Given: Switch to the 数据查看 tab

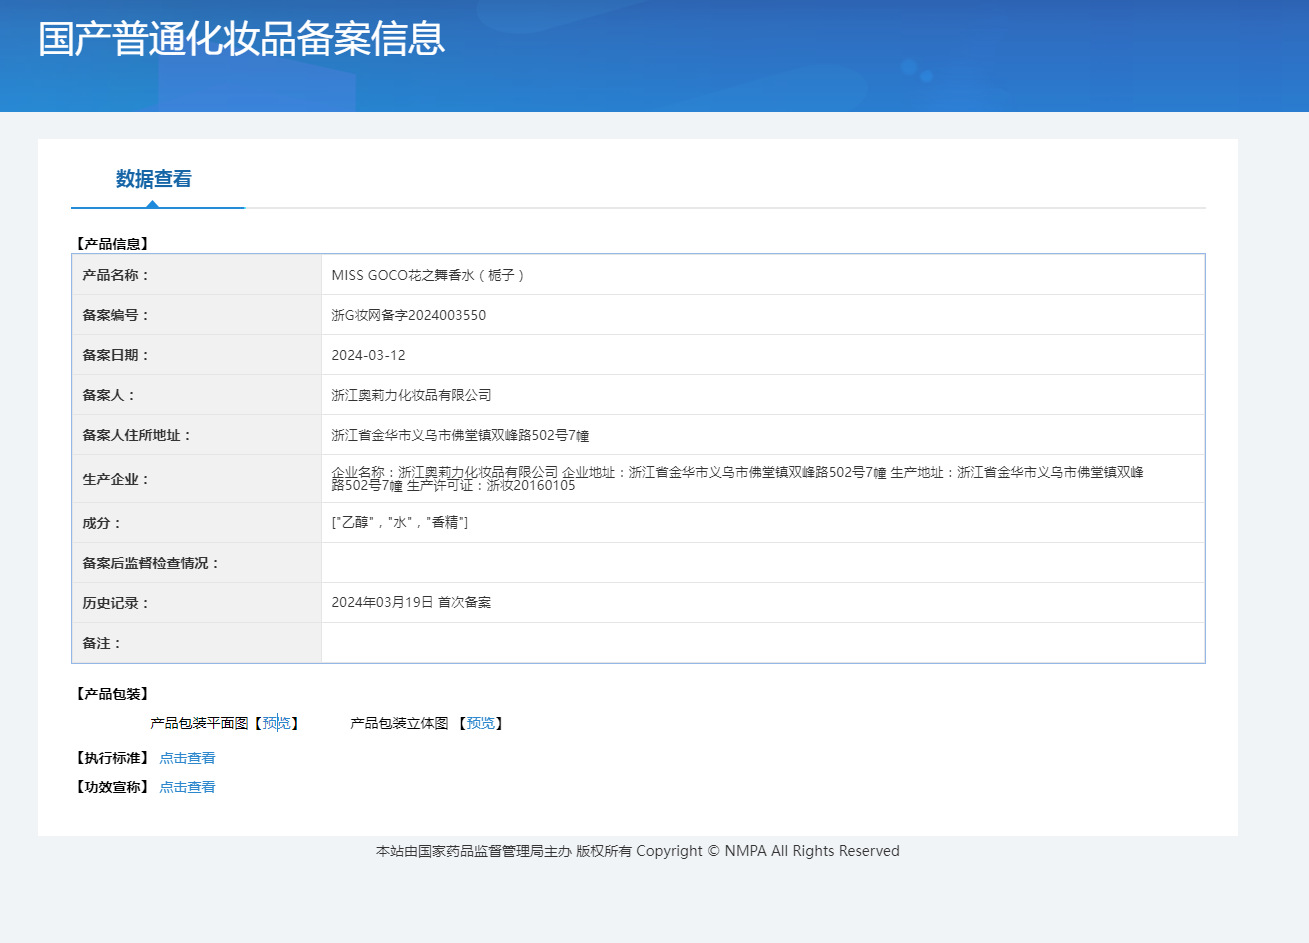Looking at the screenshot, I should tap(152, 179).
